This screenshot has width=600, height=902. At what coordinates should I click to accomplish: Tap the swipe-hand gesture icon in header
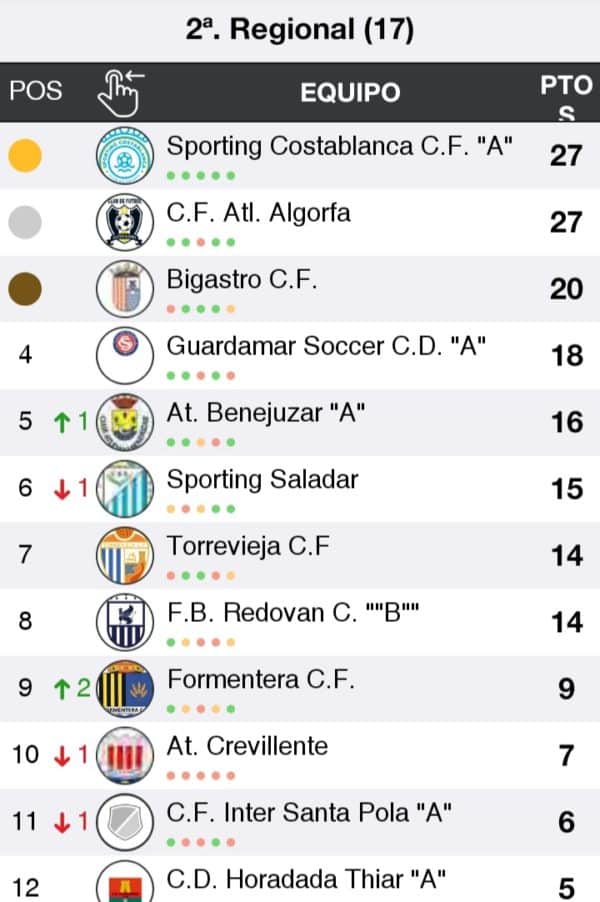tap(120, 93)
